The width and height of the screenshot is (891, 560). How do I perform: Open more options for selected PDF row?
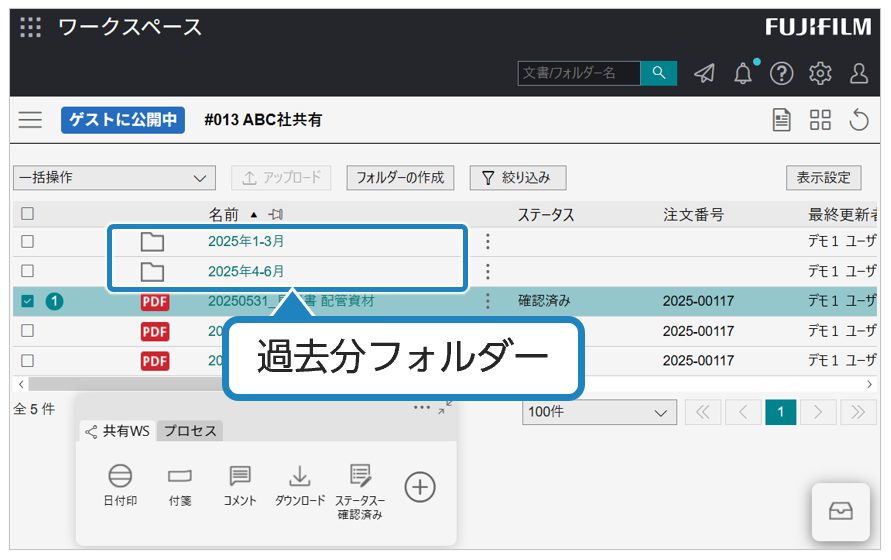pos(488,301)
